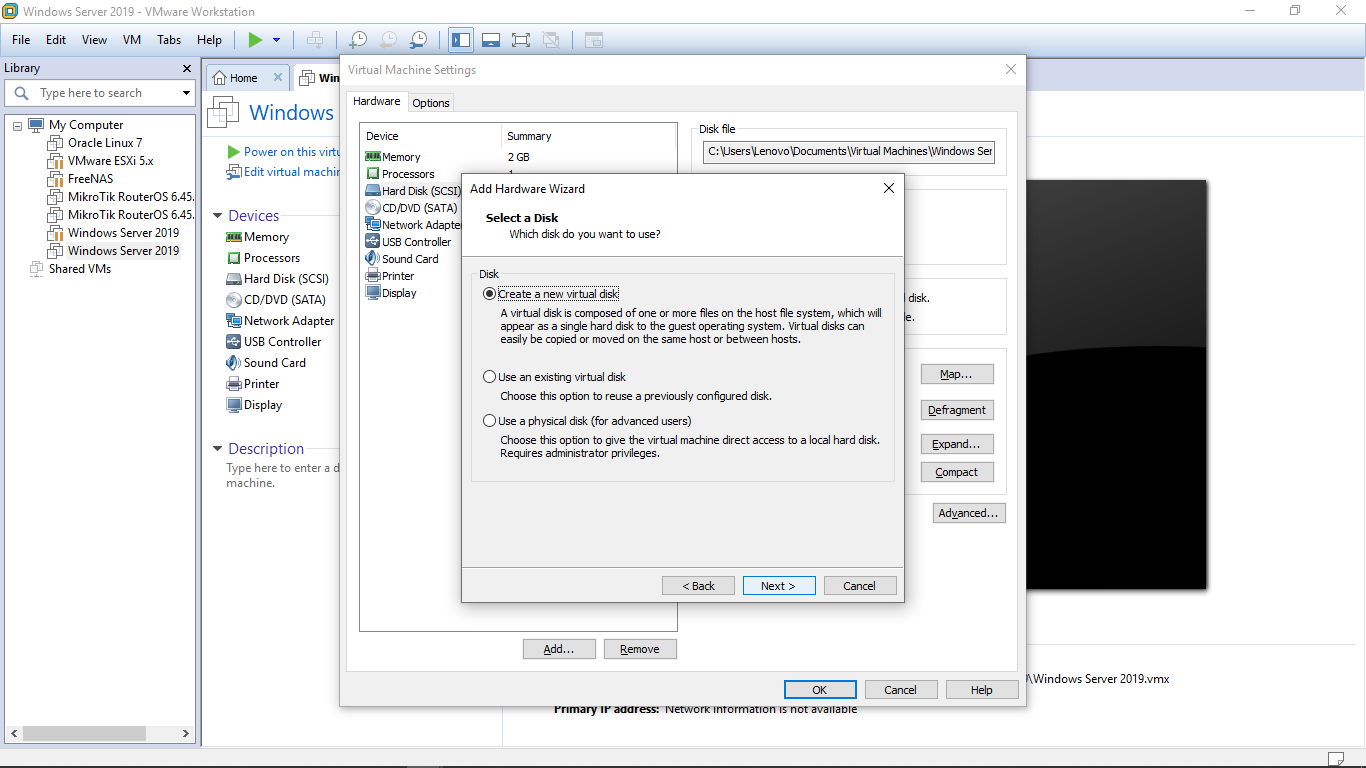Take a snapshot using the toolbar icon
This screenshot has width=1366, height=768.
357,40
